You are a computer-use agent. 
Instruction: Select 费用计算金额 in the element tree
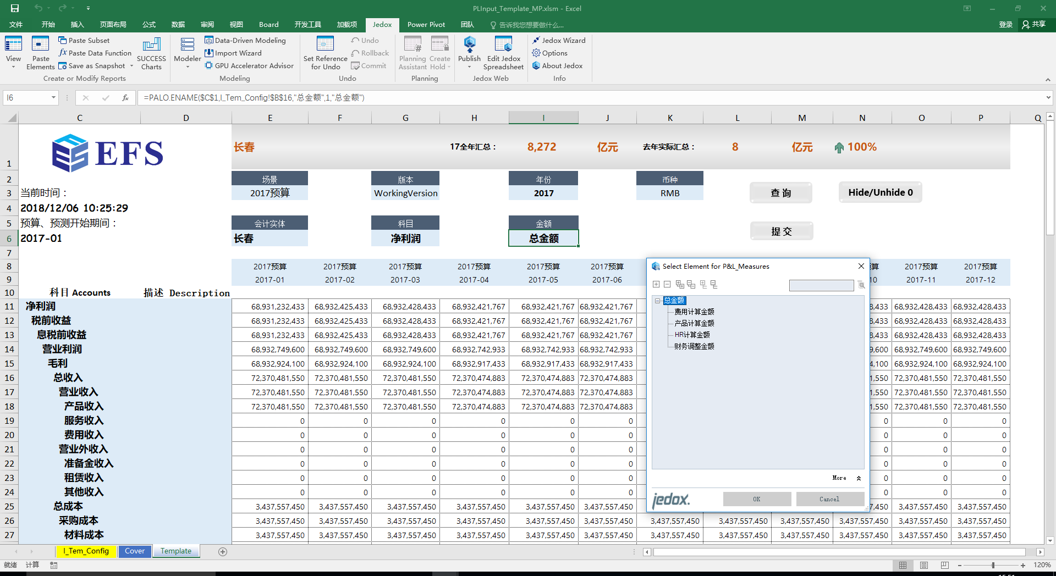(x=694, y=312)
